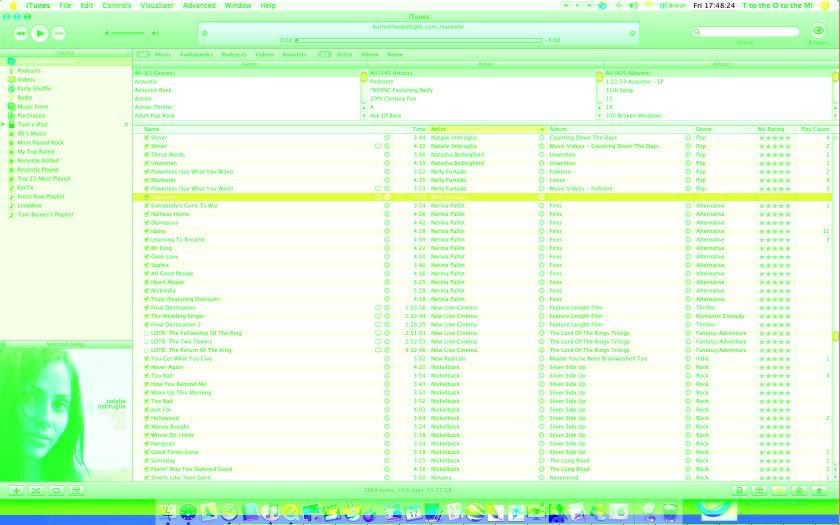This screenshot has width=840, height=525.
Task: Open the Advanced menu
Action: pyautogui.click(x=199, y=5)
